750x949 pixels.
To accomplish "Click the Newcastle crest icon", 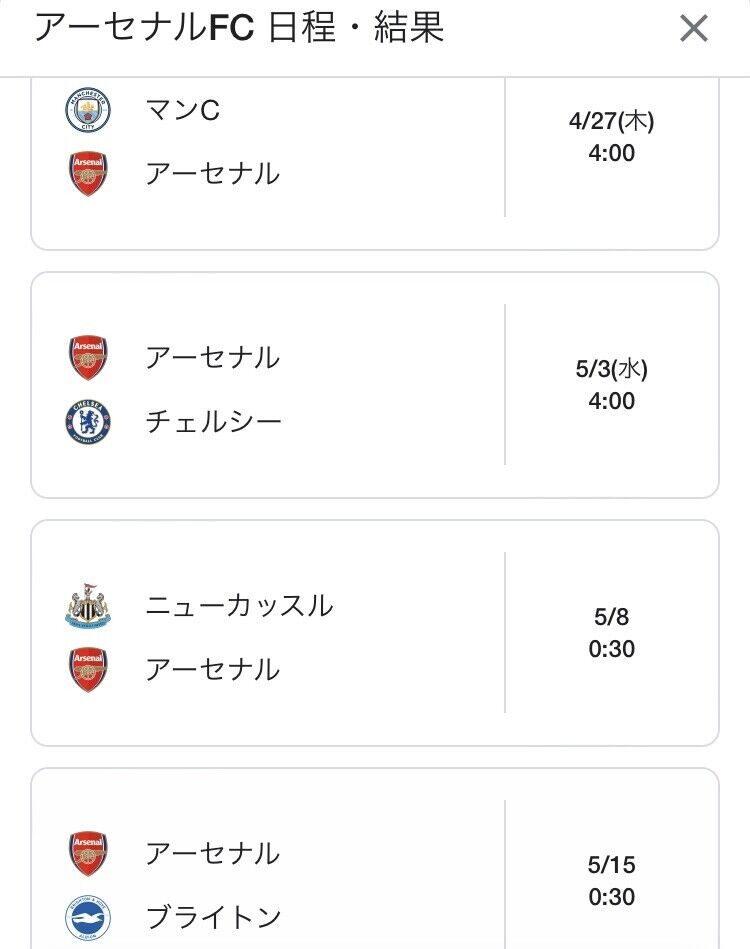I will tap(88, 606).
